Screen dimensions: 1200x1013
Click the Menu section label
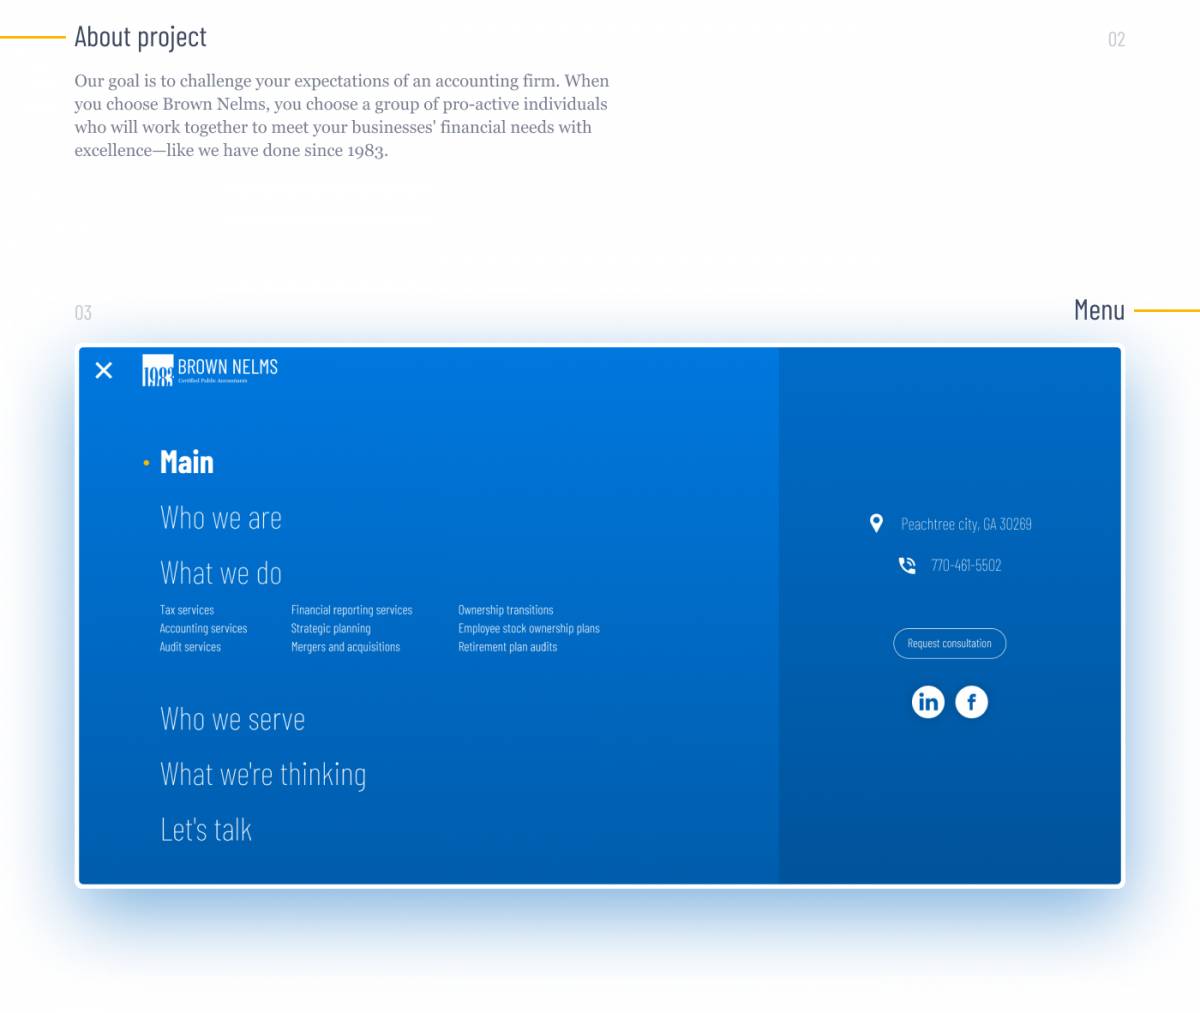1099,310
